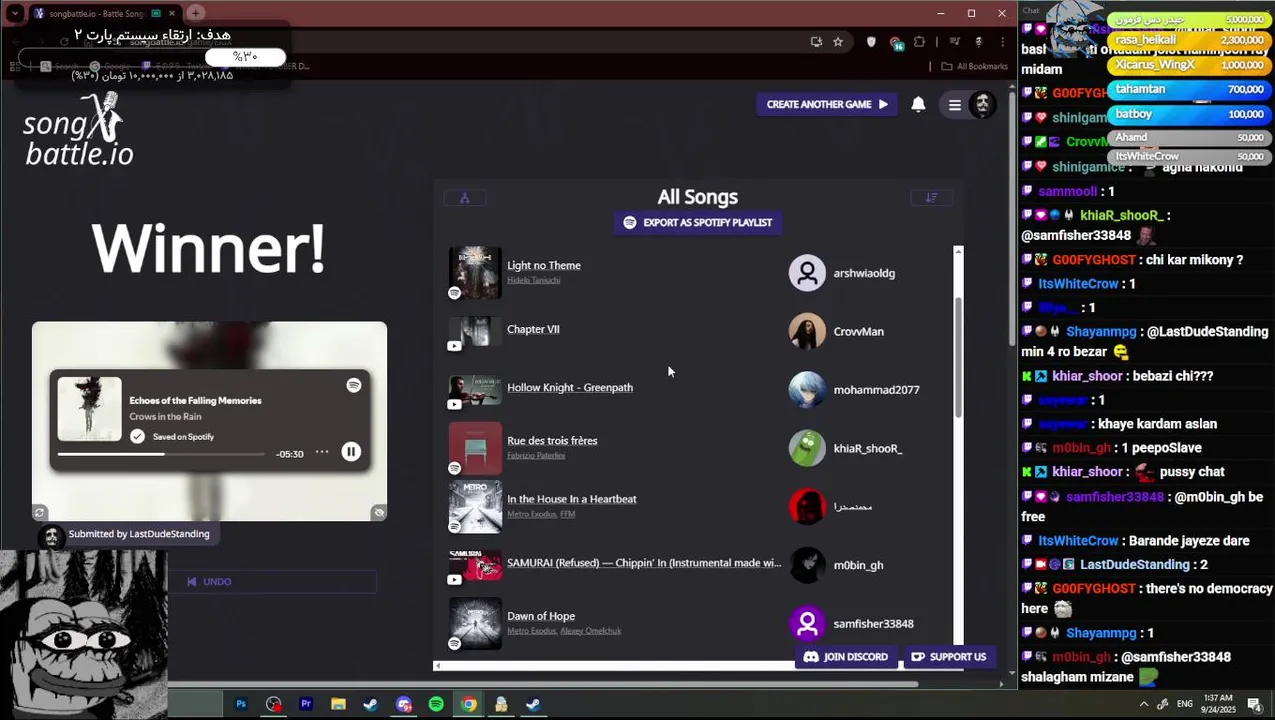This screenshot has width=1275, height=720.
Task: Open File Explorer from the taskbar
Action: point(338,704)
